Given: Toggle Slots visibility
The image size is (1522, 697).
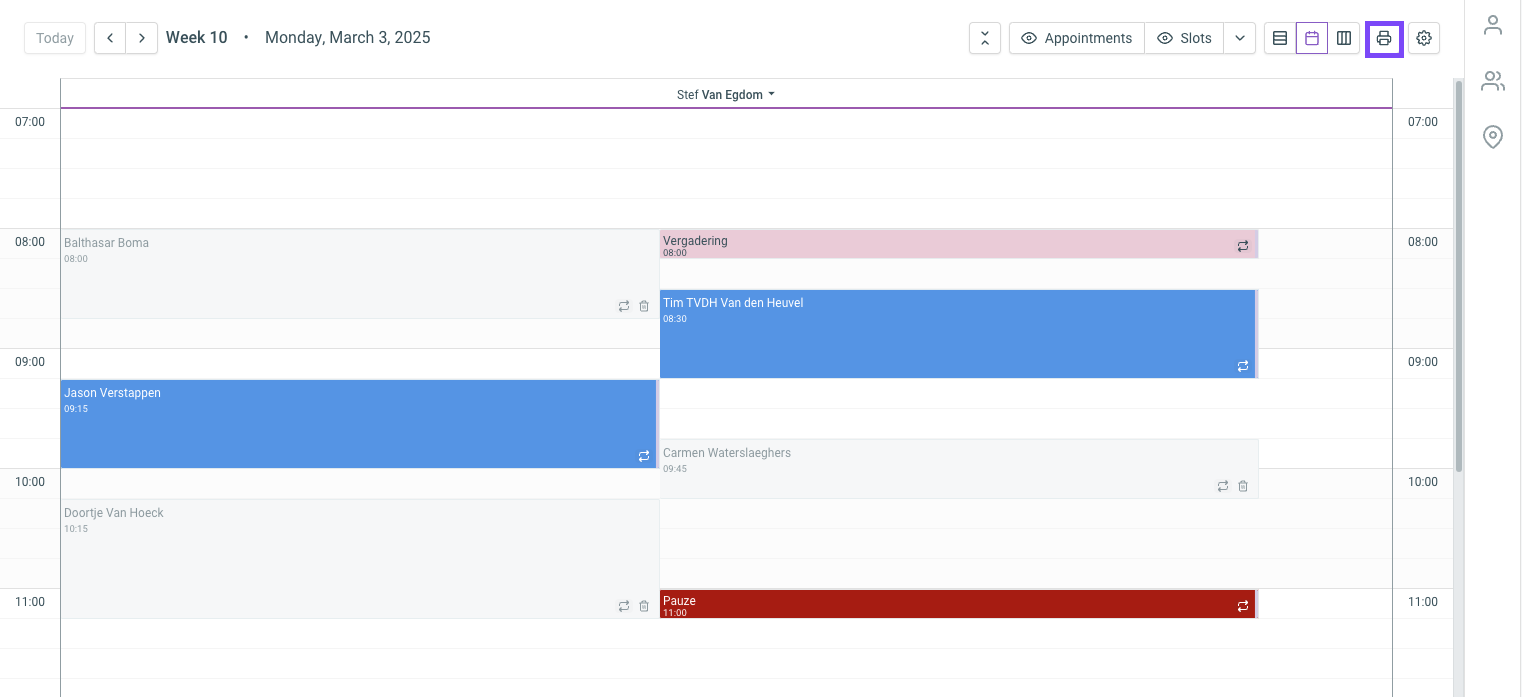Looking at the screenshot, I should click(1184, 39).
